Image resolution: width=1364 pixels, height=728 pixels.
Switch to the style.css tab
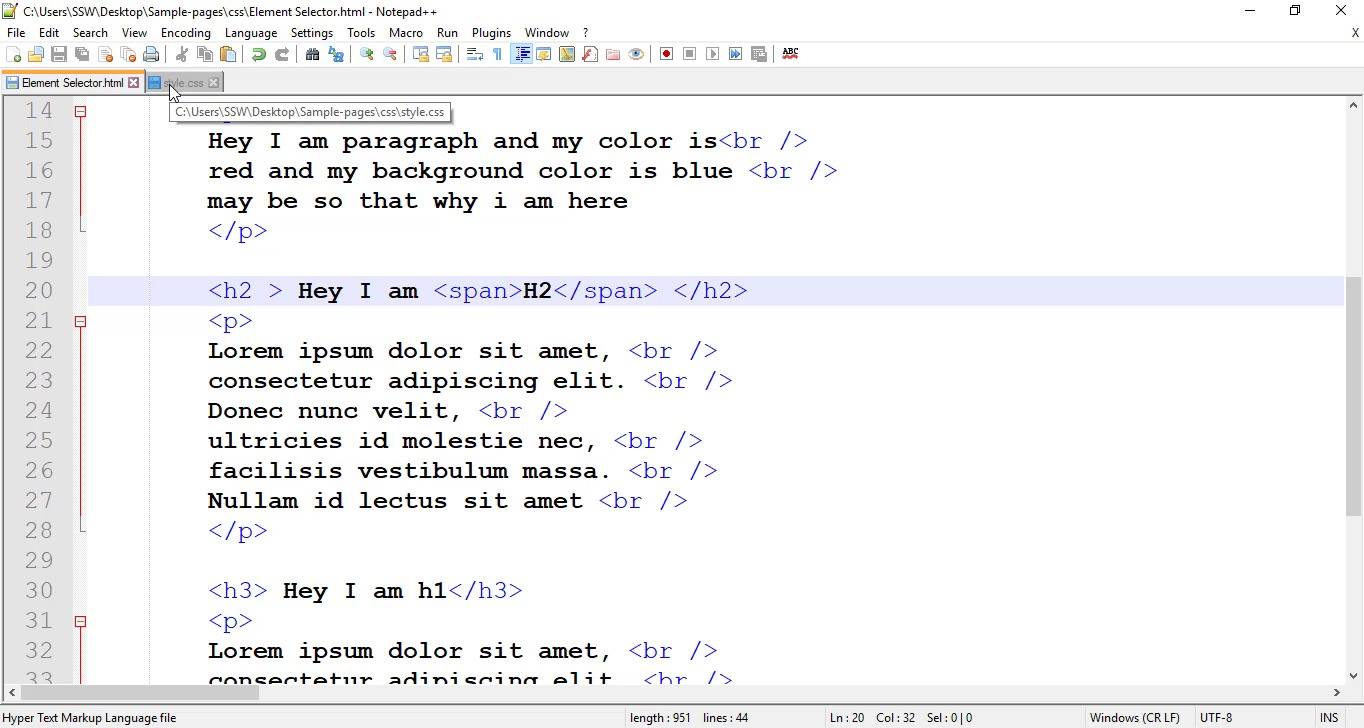pos(183,83)
